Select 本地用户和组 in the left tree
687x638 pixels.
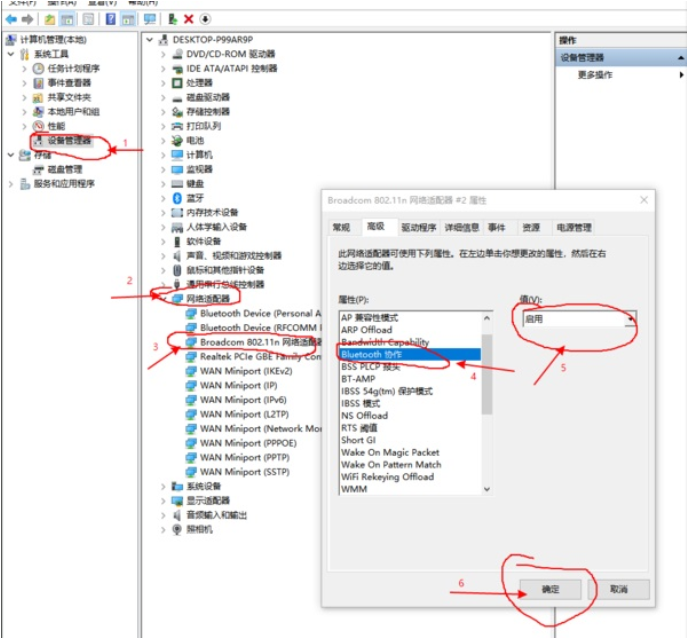[x=73, y=112]
